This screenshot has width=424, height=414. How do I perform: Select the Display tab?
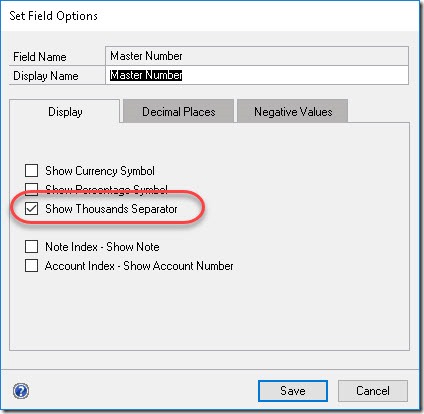[x=65, y=111]
